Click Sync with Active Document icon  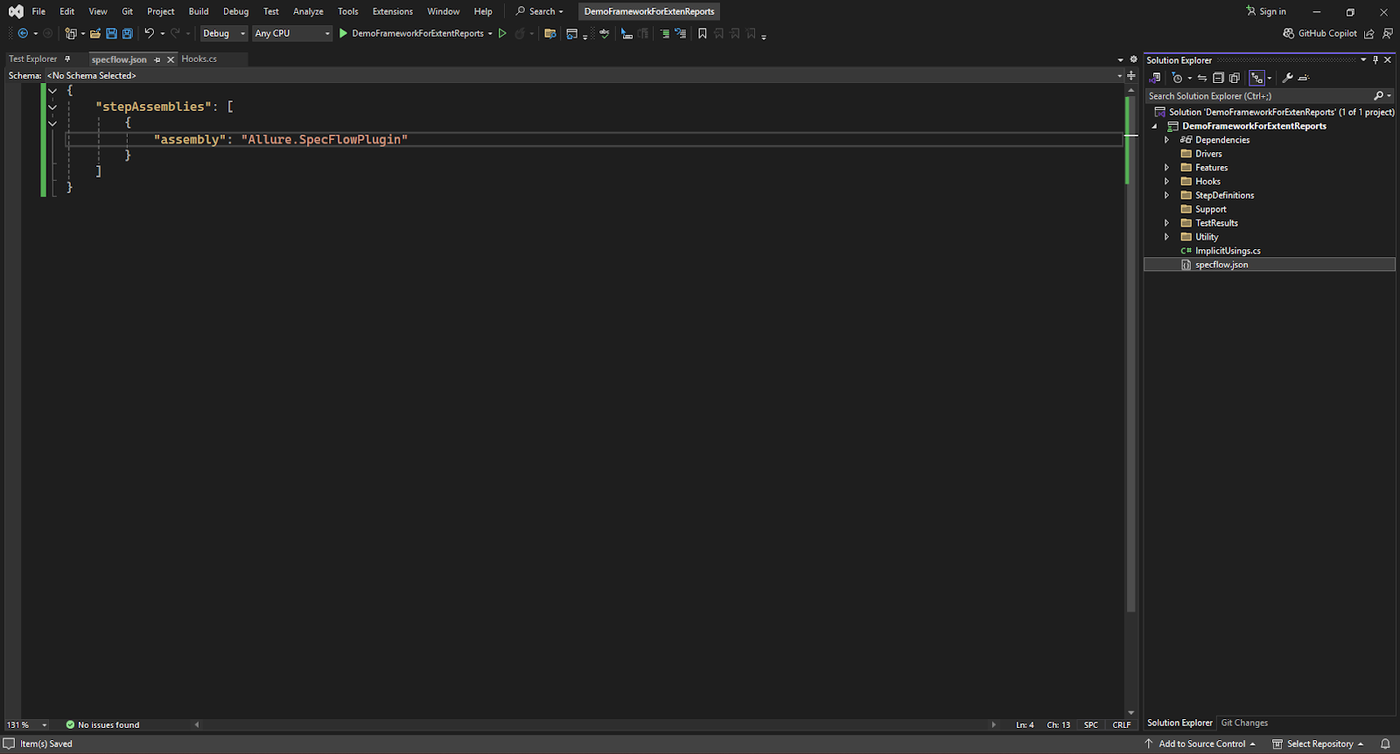pyautogui.click(x=1202, y=77)
